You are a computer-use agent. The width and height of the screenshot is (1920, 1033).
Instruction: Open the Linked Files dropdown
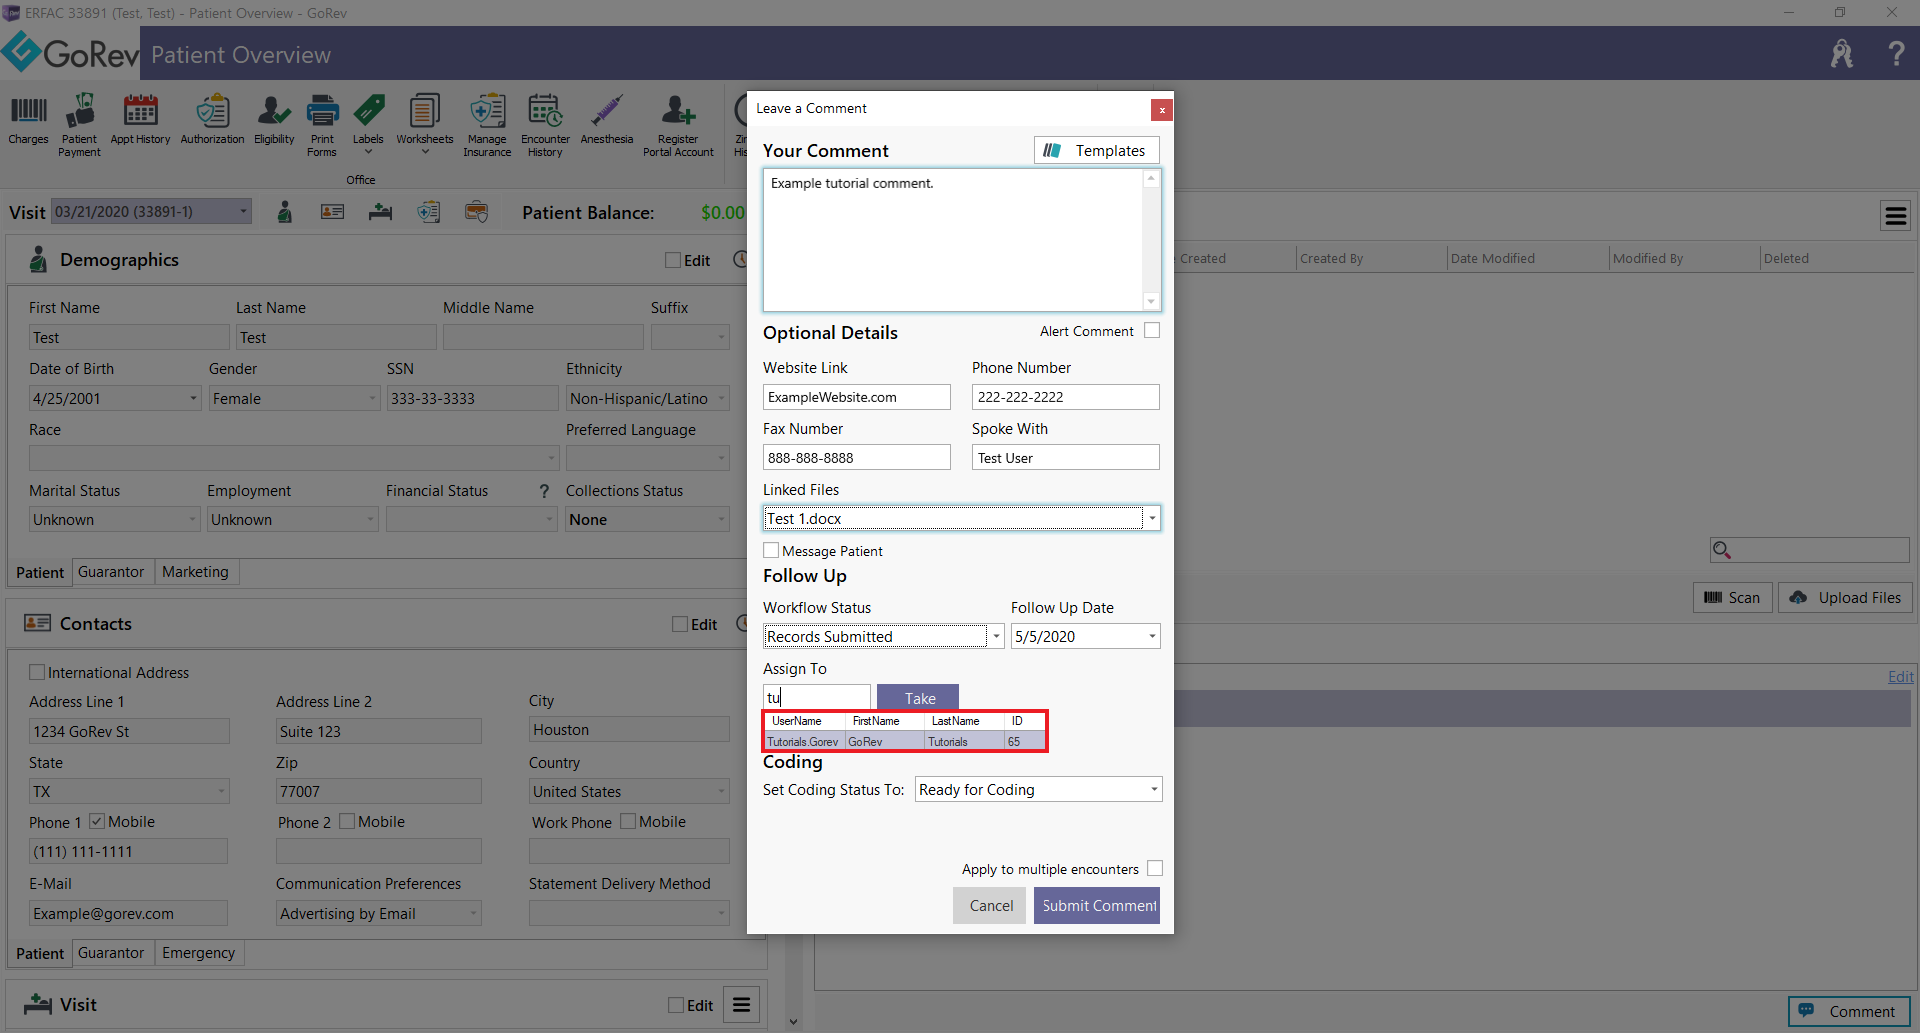click(1152, 518)
